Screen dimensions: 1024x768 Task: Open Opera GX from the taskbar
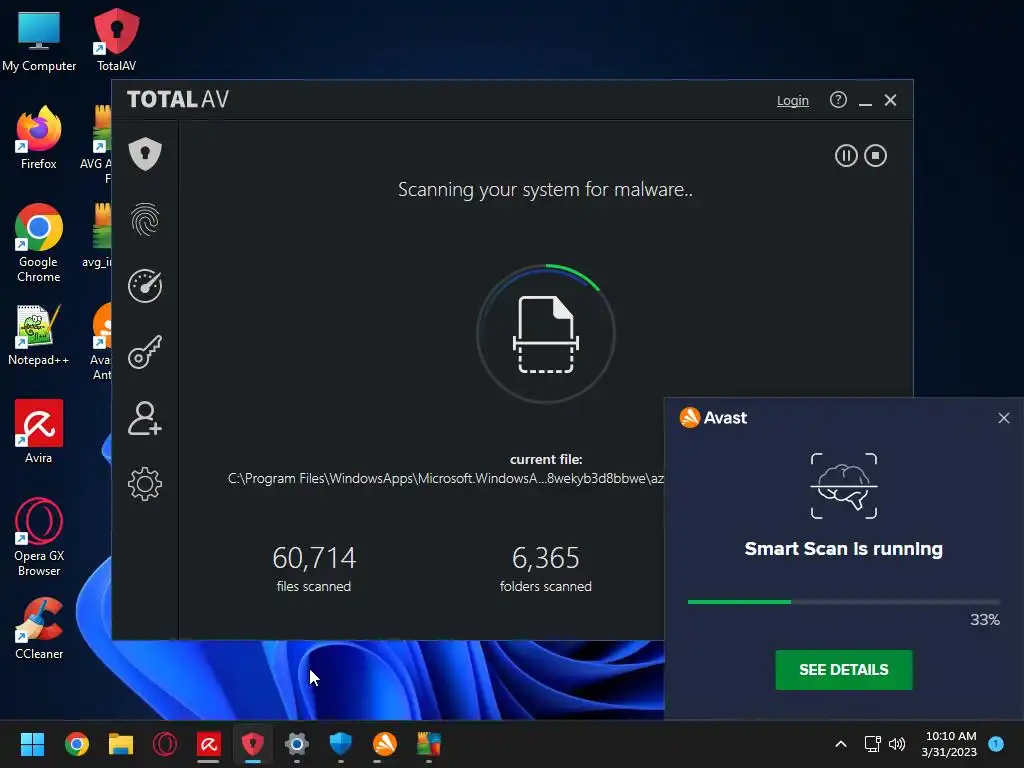165,744
